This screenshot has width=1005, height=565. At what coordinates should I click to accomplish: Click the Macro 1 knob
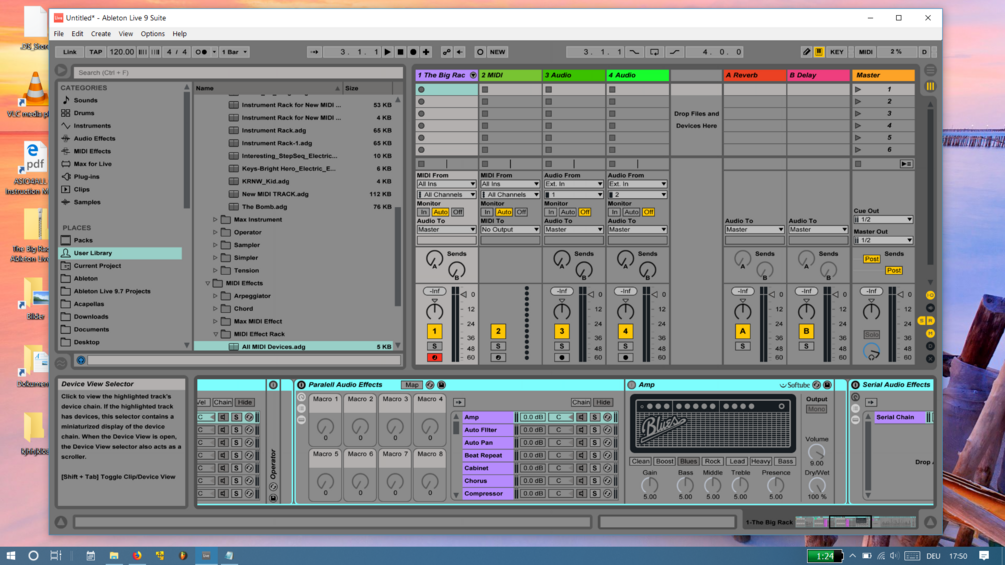pos(326,425)
